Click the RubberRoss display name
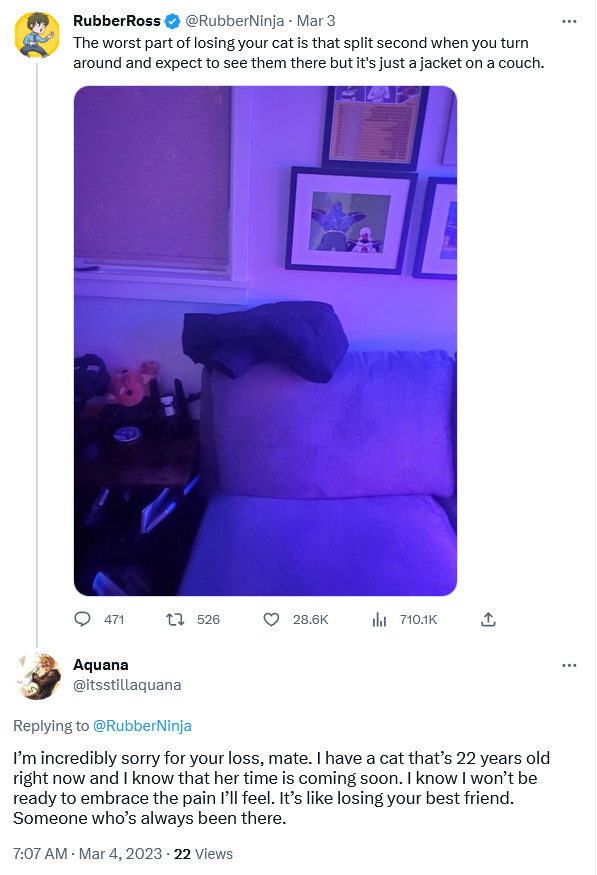 [117, 21]
